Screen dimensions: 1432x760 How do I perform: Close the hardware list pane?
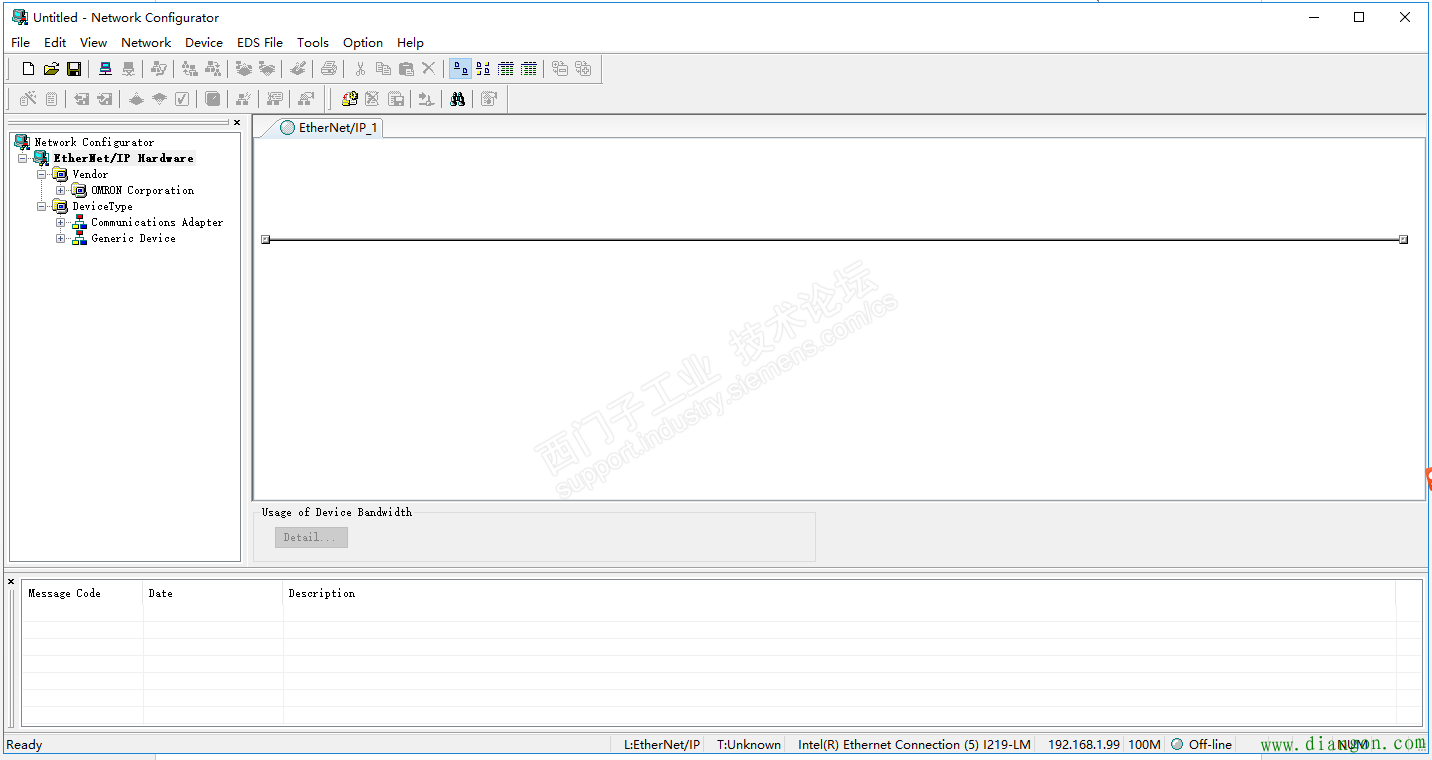pyautogui.click(x=237, y=123)
